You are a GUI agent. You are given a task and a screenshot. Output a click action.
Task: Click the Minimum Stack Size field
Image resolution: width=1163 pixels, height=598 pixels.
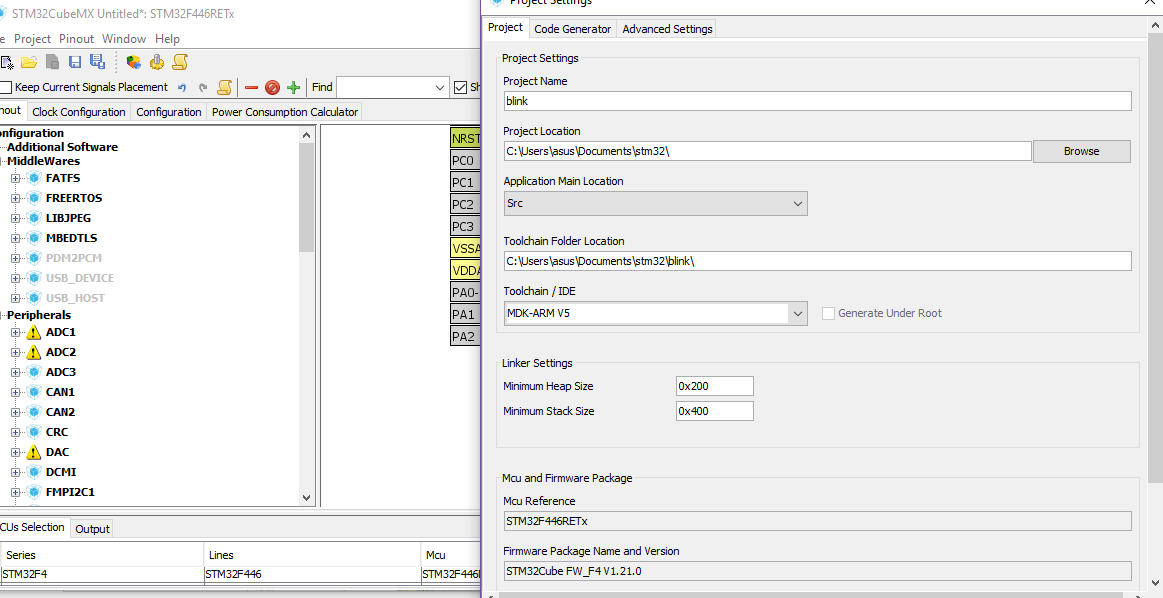tap(714, 411)
